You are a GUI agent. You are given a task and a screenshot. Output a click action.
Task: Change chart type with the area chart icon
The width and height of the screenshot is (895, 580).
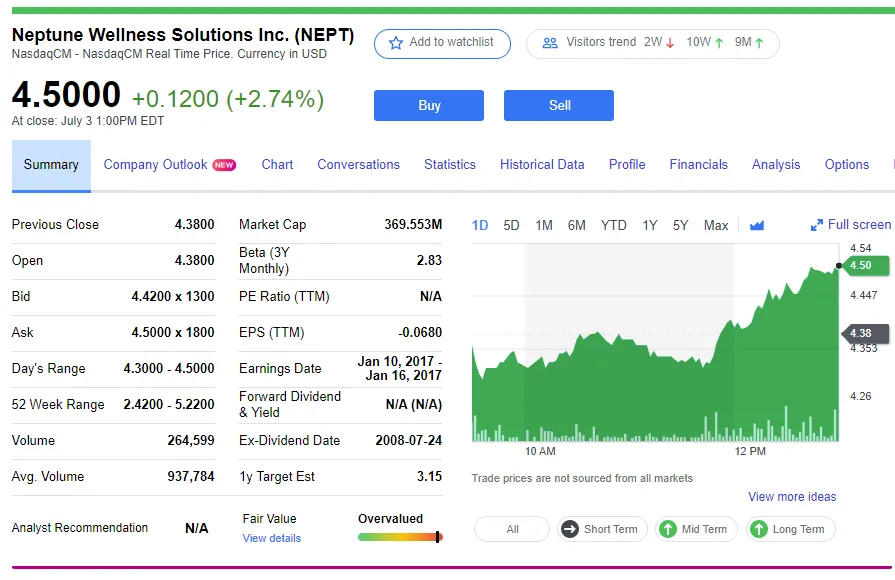(x=757, y=225)
